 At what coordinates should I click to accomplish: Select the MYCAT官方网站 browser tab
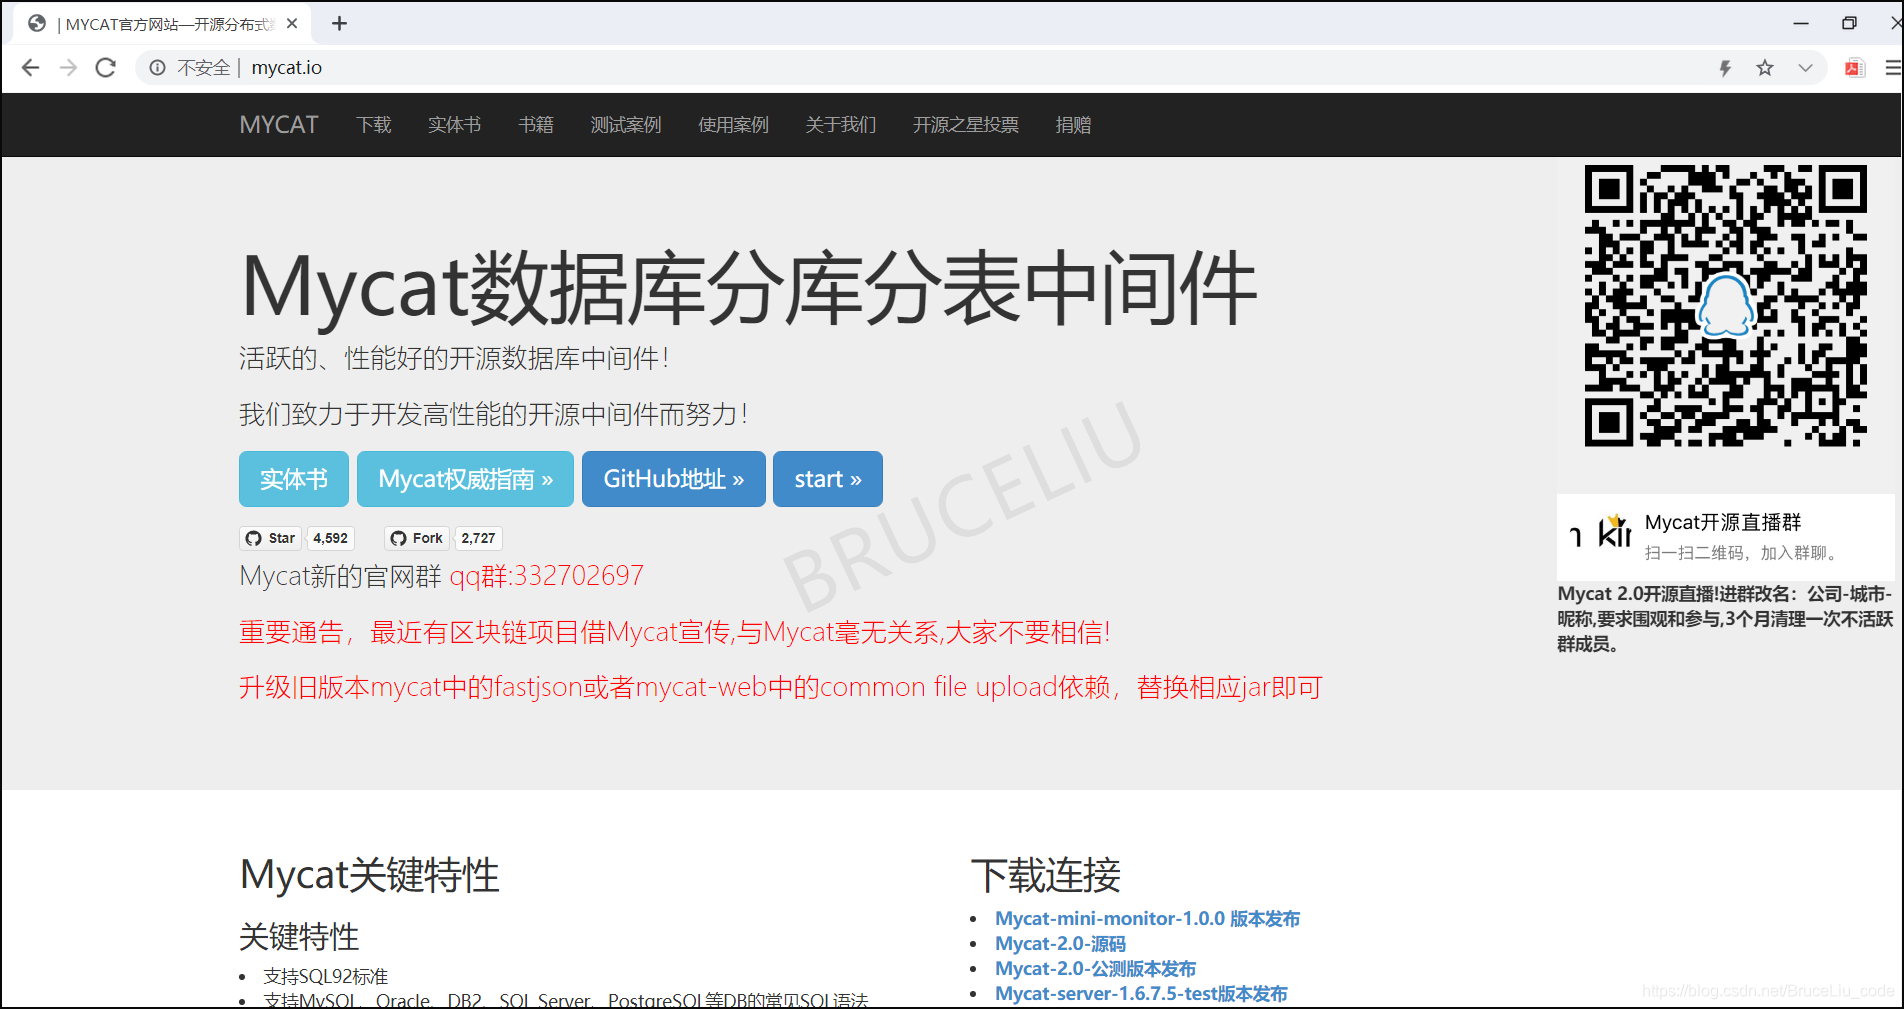(x=163, y=24)
